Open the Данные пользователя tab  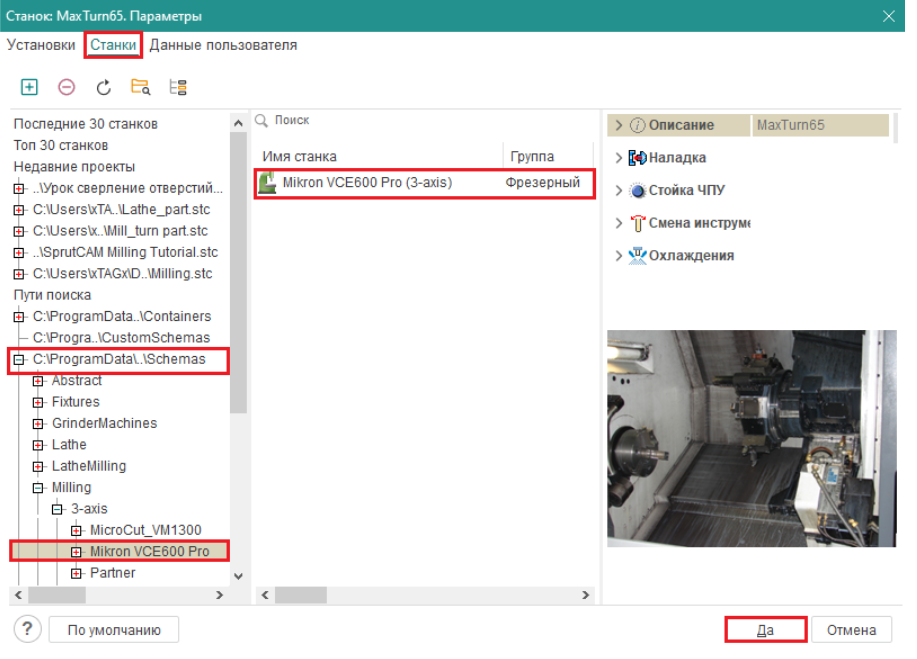[x=223, y=45]
